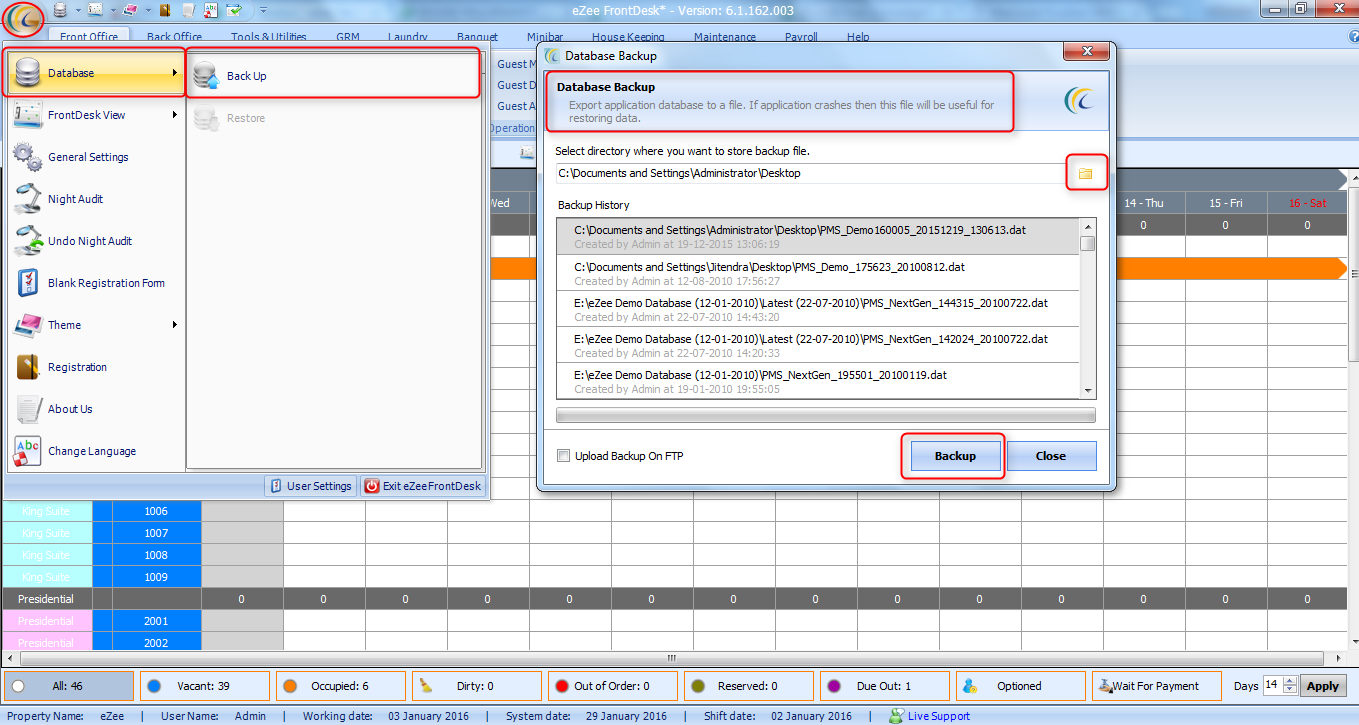1359x725 pixels.
Task: Click the Days value input field
Action: point(1273,686)
